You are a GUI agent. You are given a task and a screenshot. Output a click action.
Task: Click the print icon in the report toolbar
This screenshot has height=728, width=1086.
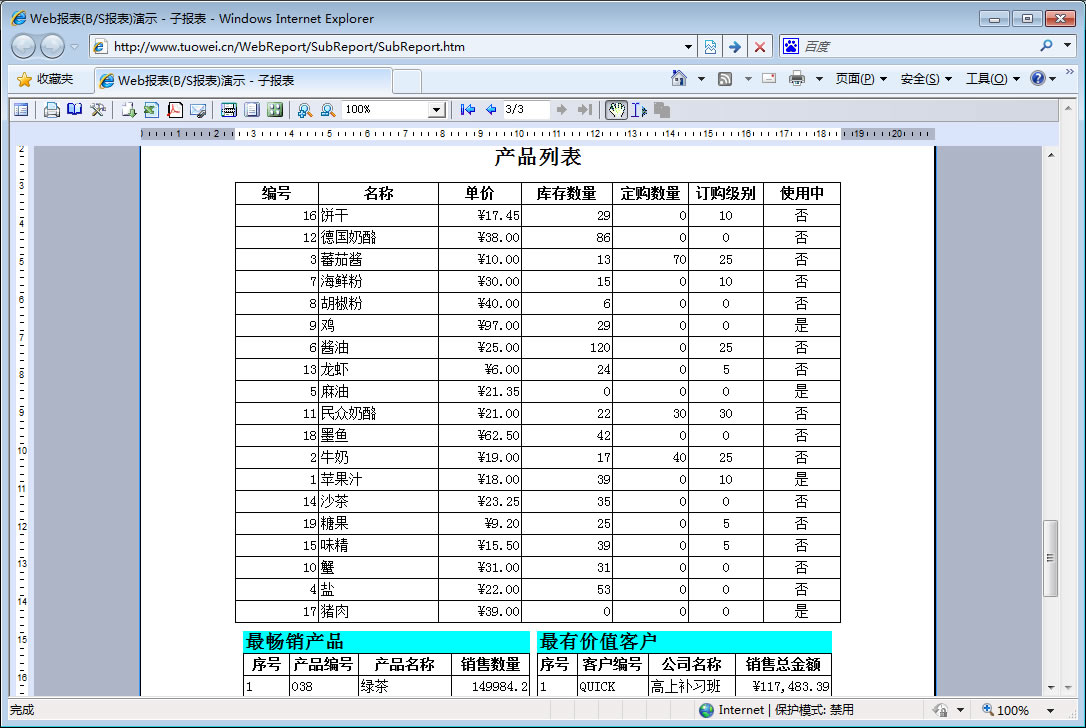pos(52,110)
